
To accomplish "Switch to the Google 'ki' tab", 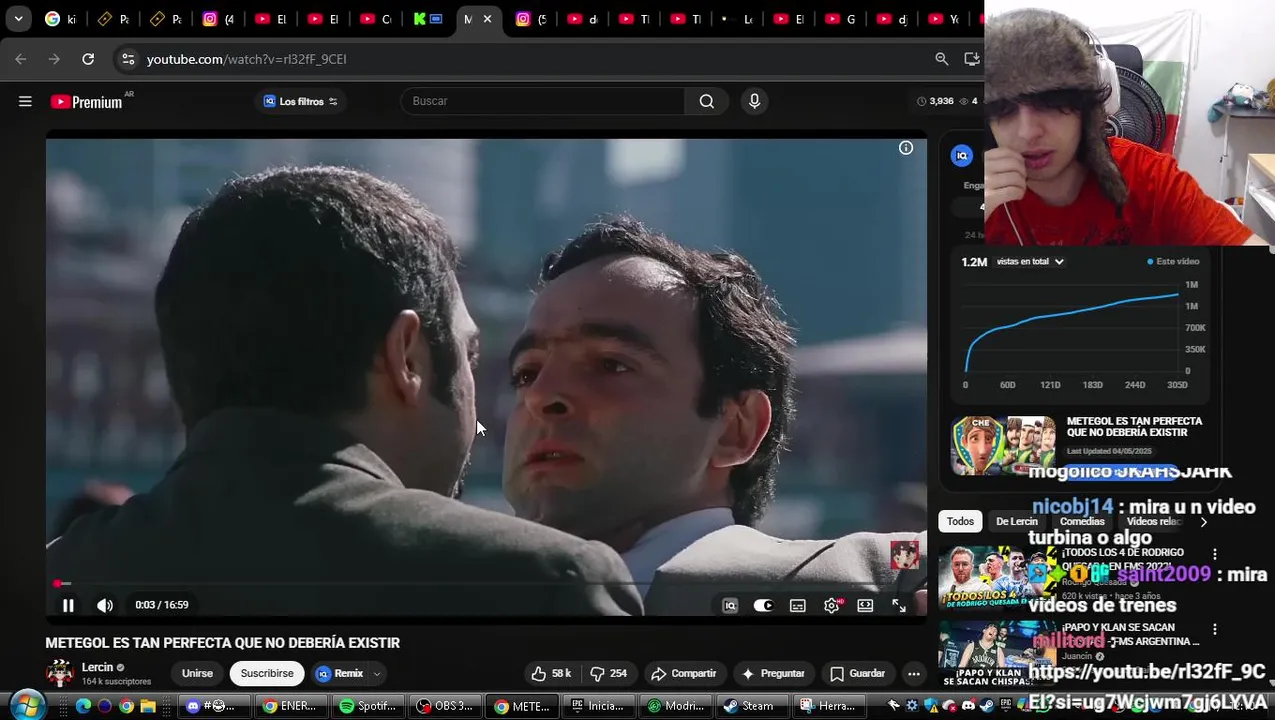I will [60, 19].
